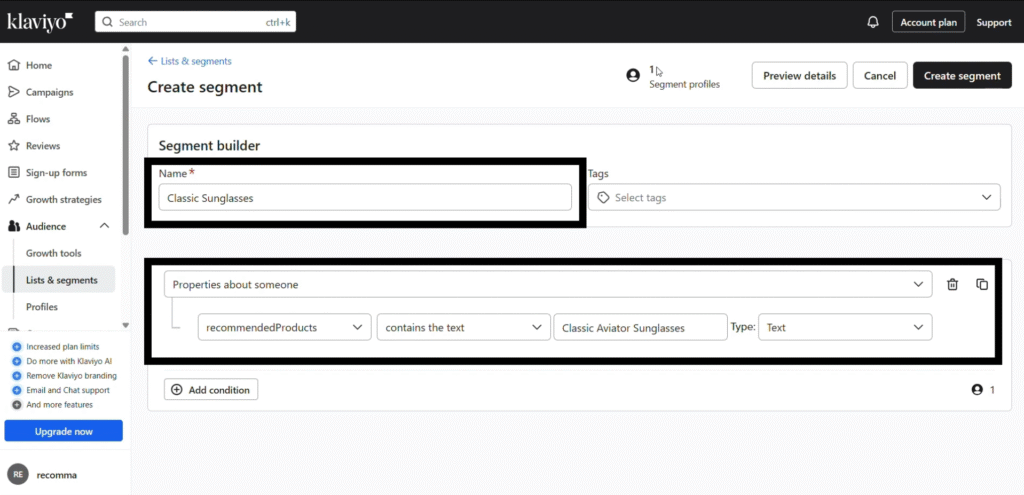This screenshot has width=1024, height=495.
Task: Open Campaigns via its sidebar icon
Action: coord(14,92)
